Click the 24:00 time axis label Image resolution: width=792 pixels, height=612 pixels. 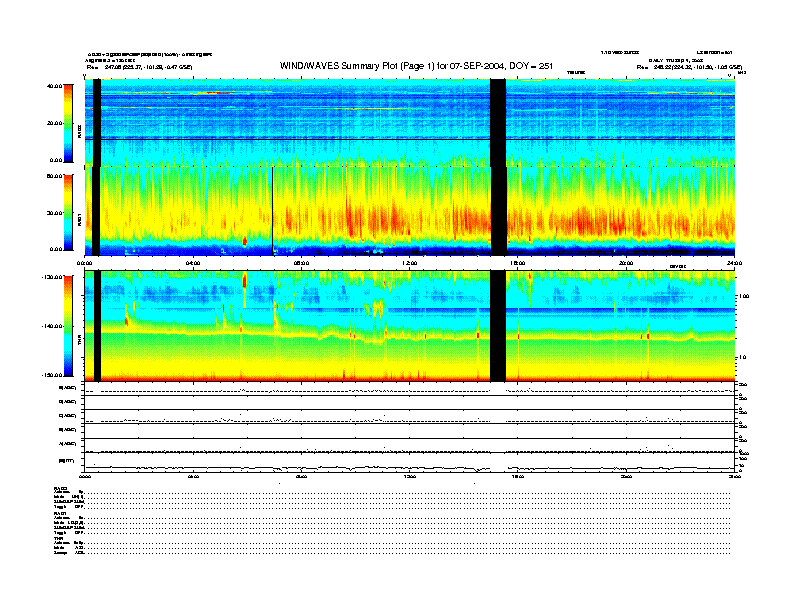(734, 263)
